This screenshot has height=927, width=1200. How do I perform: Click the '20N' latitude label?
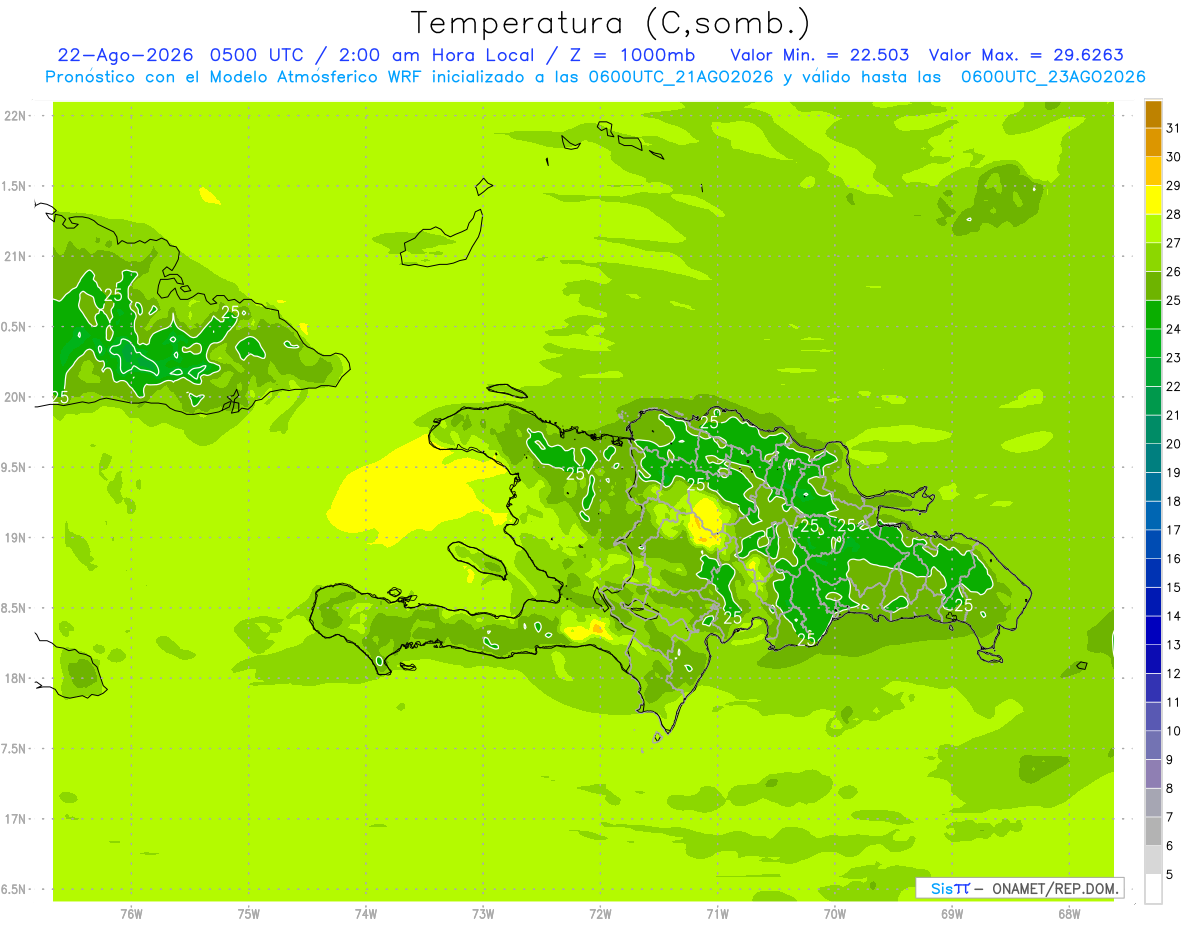coord(14,397)
